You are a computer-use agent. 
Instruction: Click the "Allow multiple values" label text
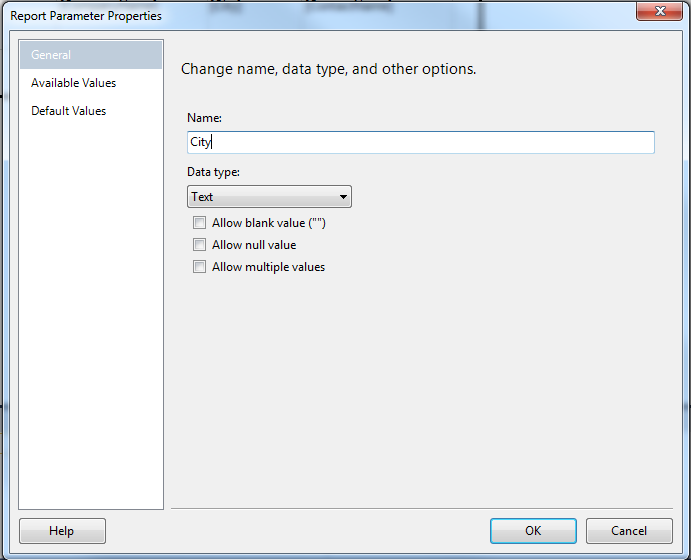[x=268, y=267]
